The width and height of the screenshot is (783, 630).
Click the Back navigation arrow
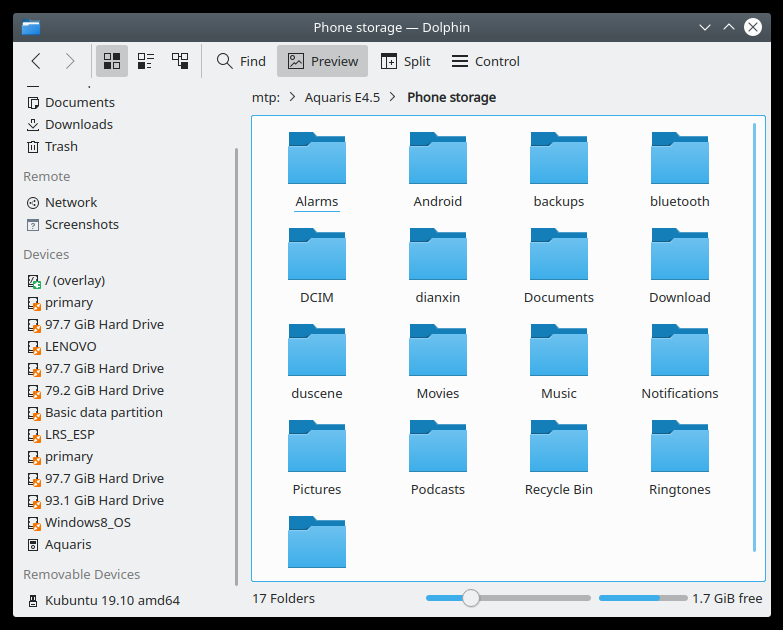pos(36,61)
